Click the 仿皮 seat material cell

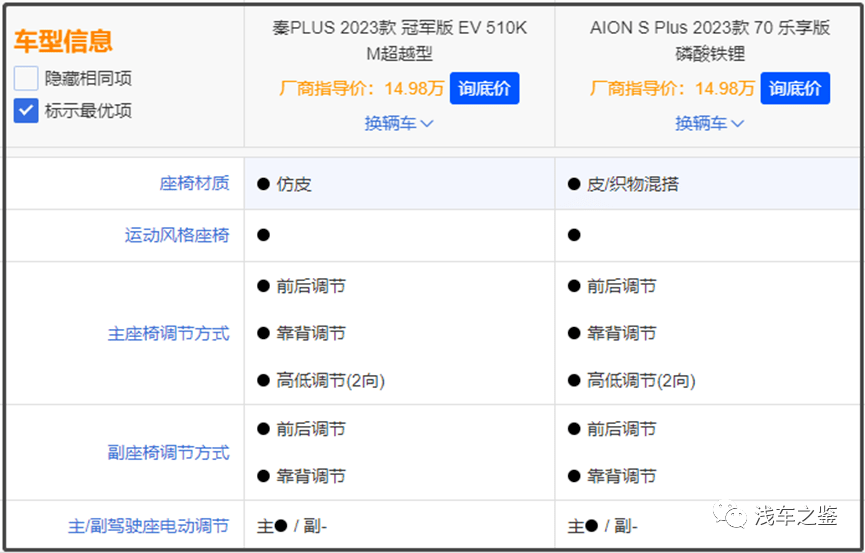(x=399, y=184)
